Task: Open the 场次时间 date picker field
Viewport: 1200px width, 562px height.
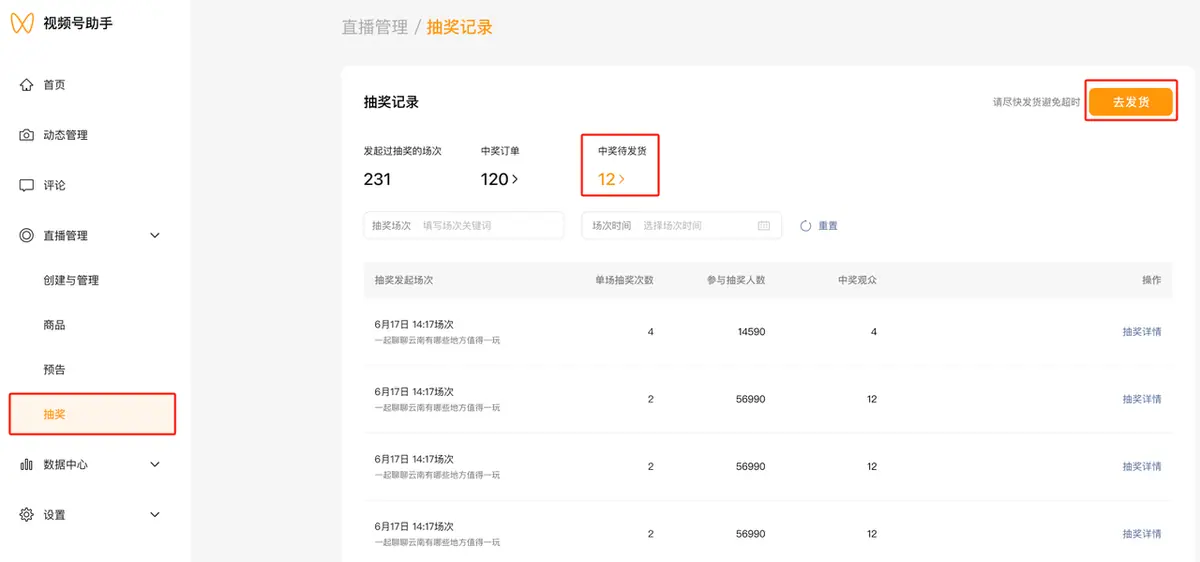Action: (681, 225)
